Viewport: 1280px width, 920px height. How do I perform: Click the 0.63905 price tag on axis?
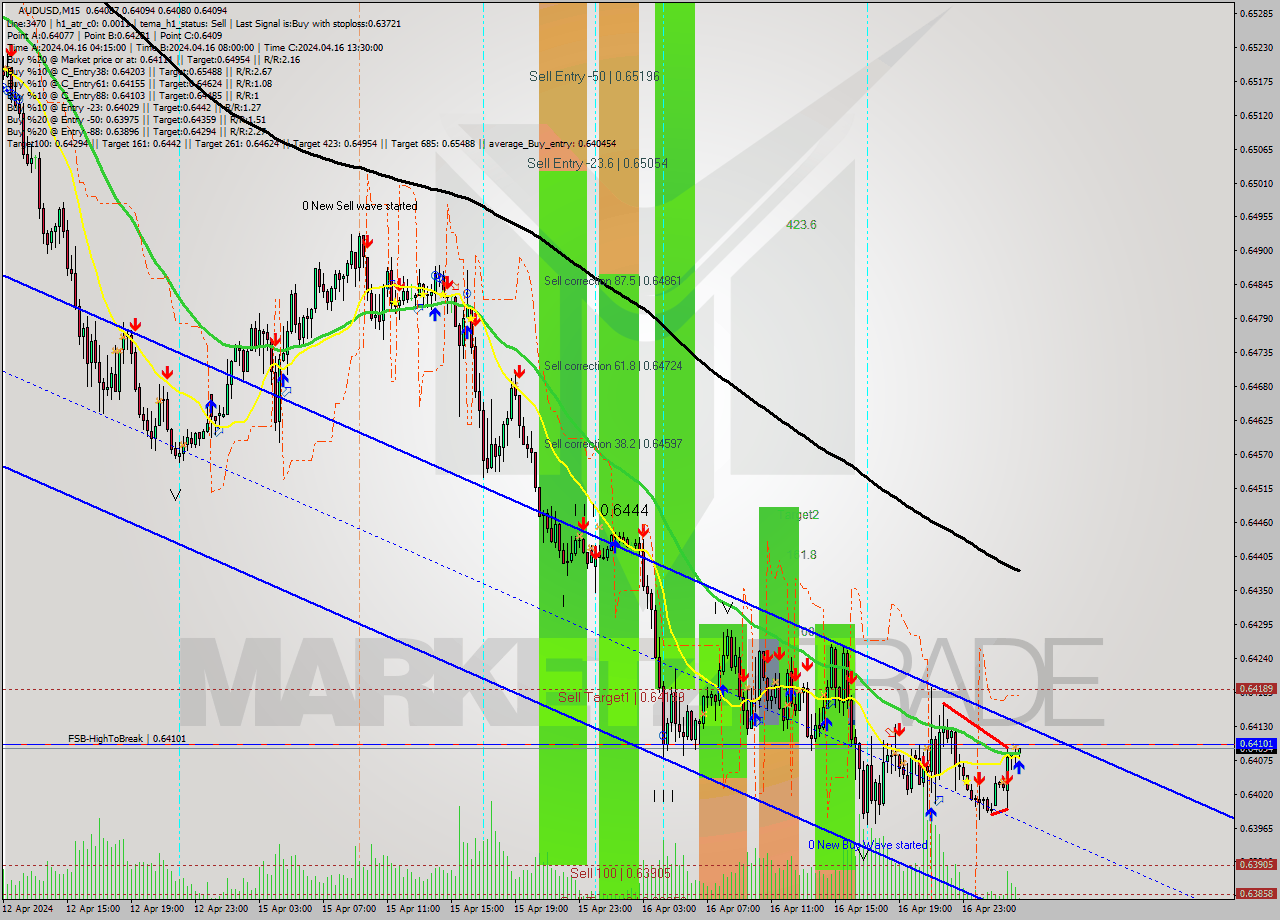[1257, 865]
